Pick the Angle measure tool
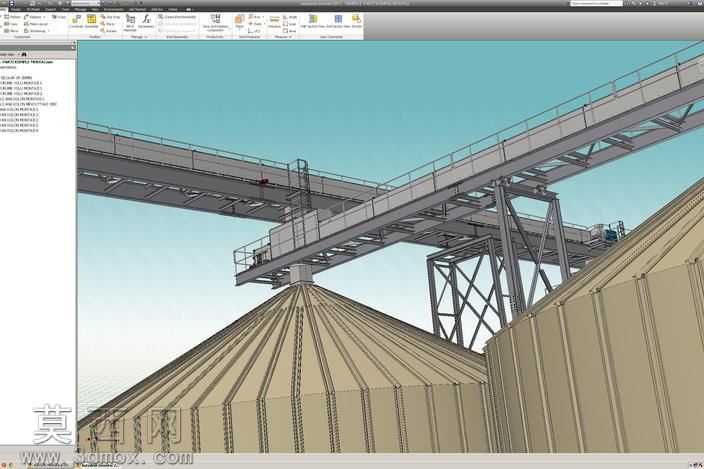Viewport: 704px width, 469px height. [290, 17]
